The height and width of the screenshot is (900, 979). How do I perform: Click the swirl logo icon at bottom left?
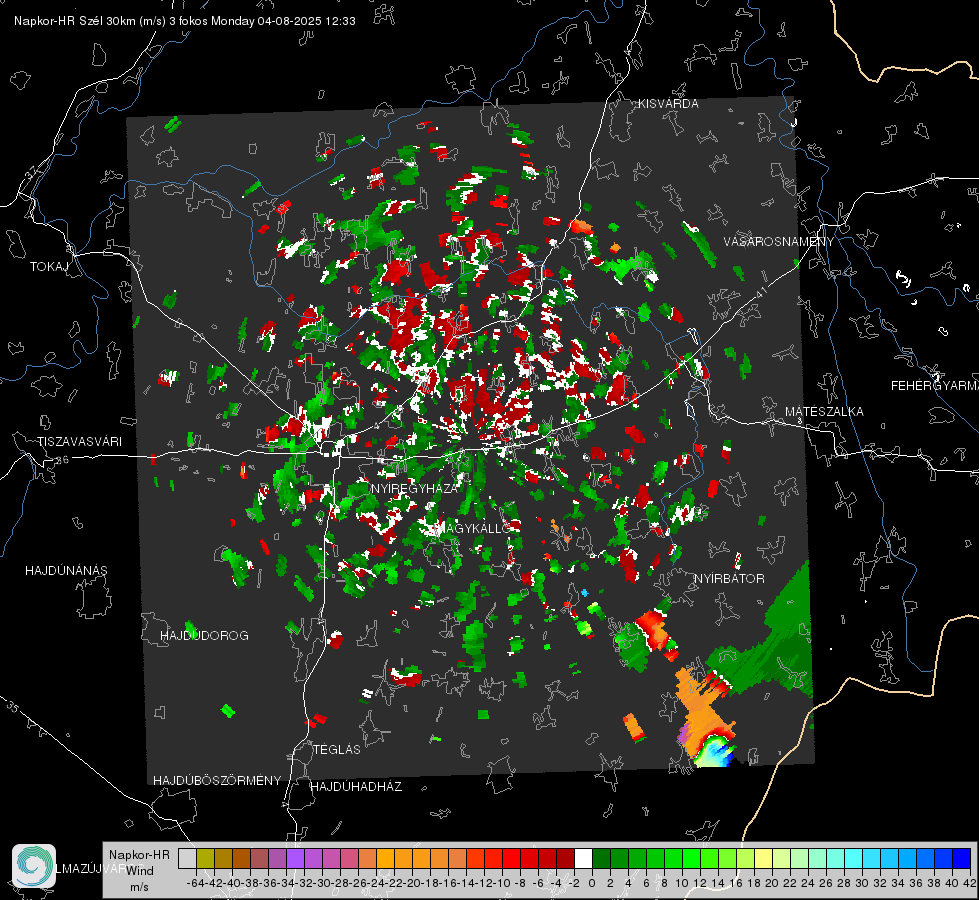point(34,866)
